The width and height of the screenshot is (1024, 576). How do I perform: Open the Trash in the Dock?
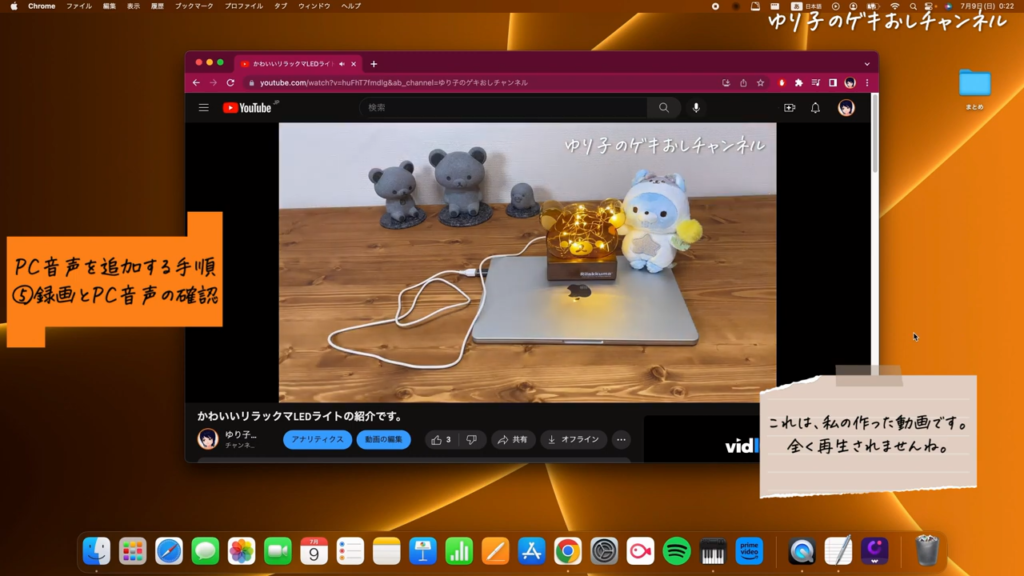(927, 551)
